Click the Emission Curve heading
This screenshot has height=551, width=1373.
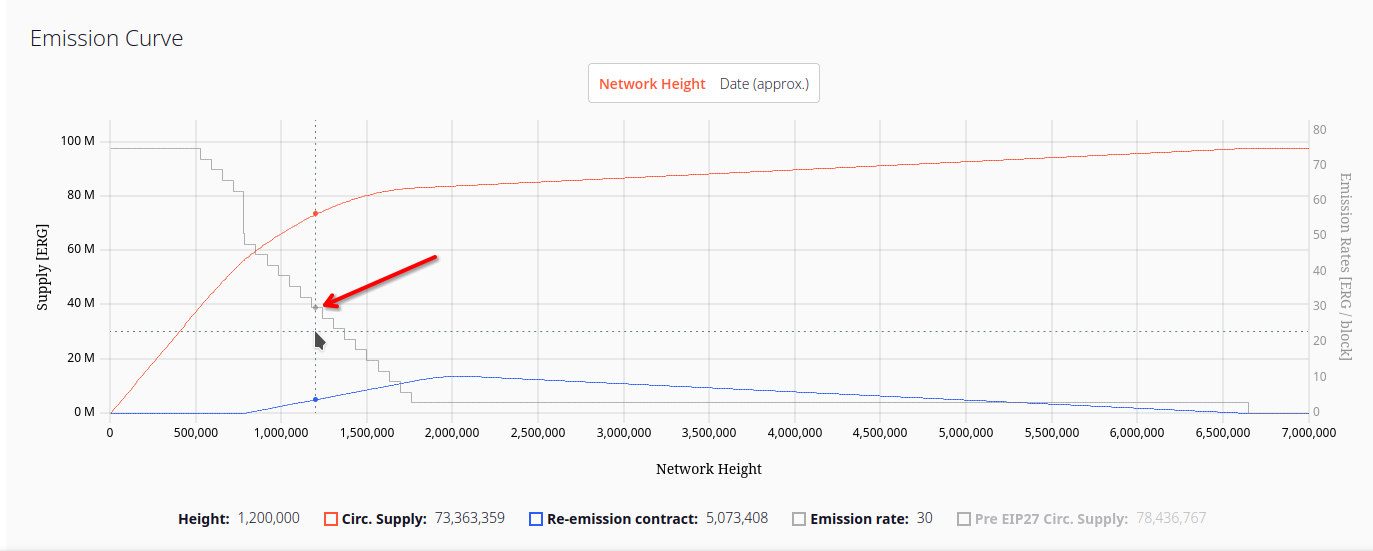point(106,39)
